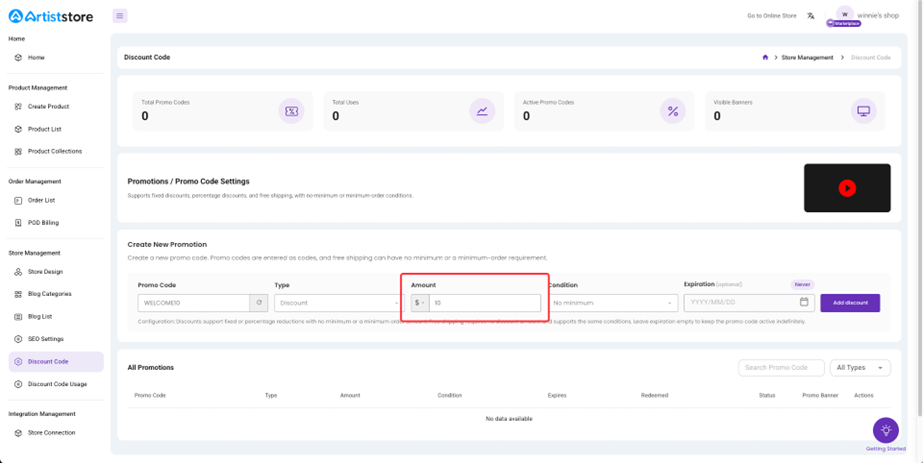Open Discount Code Usage menu item
This screenshot has height=463, width=923.
click(x=56, y=384)
